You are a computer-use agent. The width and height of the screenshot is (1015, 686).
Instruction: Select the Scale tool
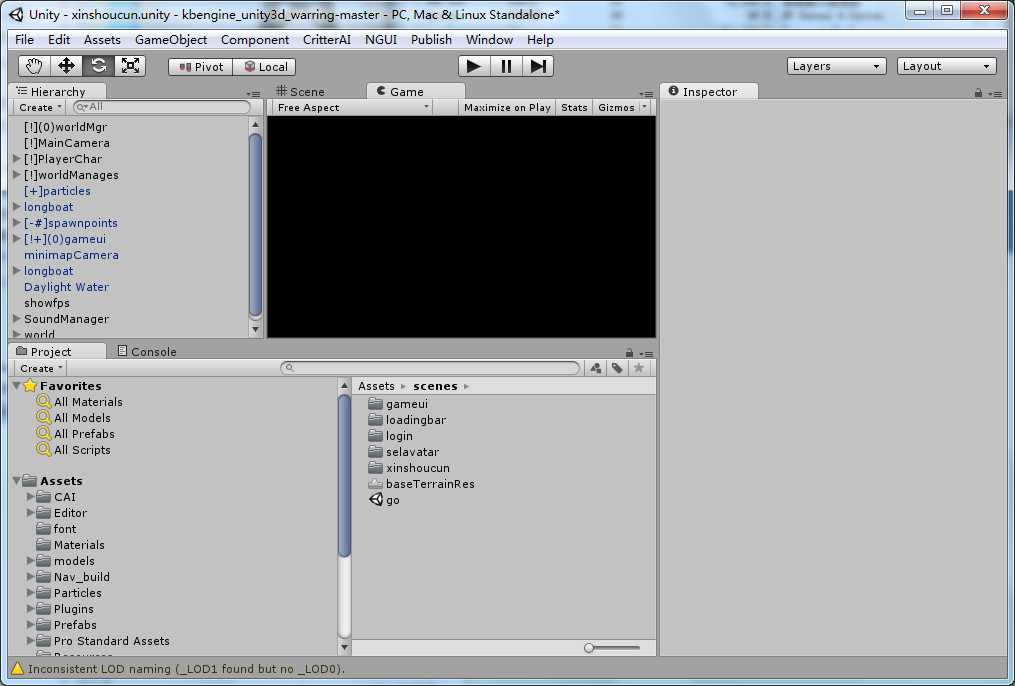130,66
